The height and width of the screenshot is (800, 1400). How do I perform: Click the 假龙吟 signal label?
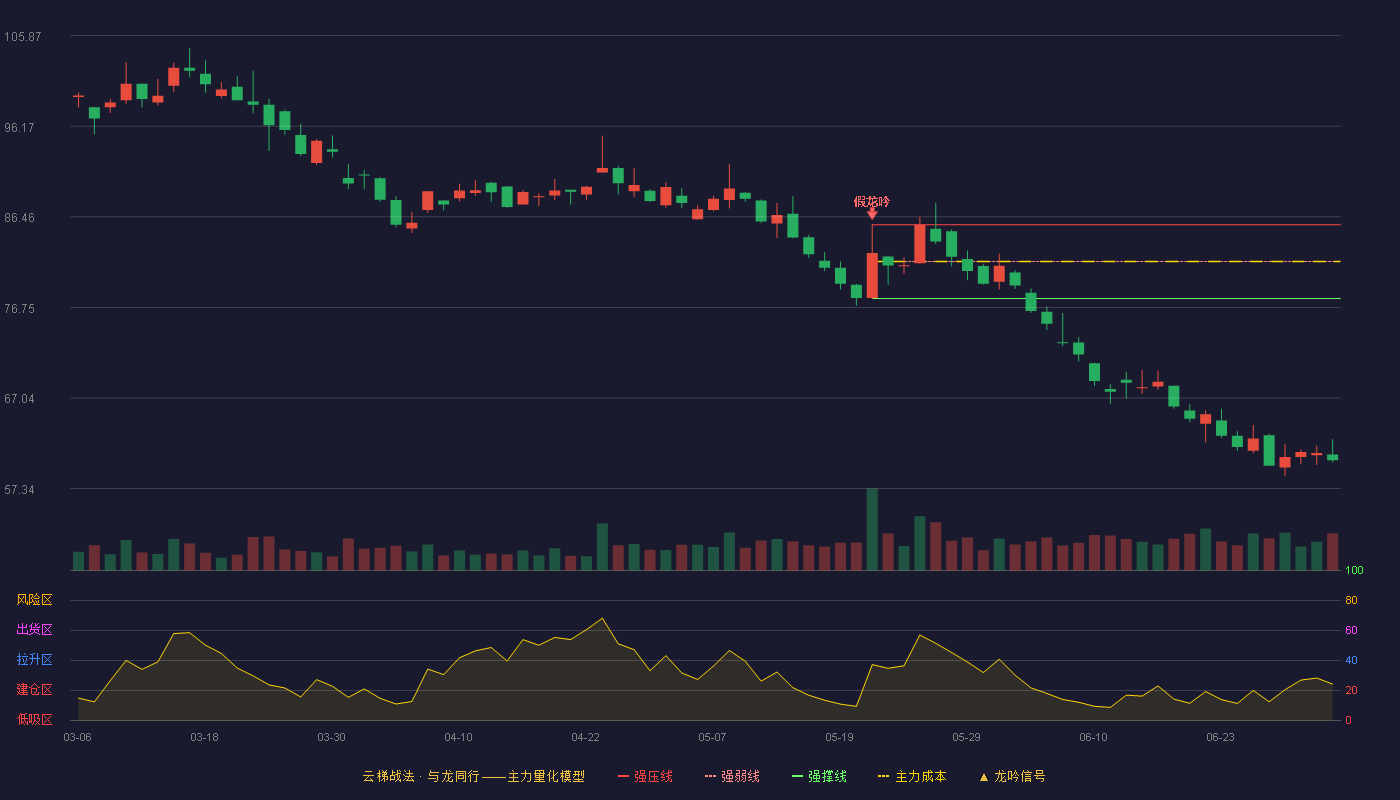tap(872, 201)
